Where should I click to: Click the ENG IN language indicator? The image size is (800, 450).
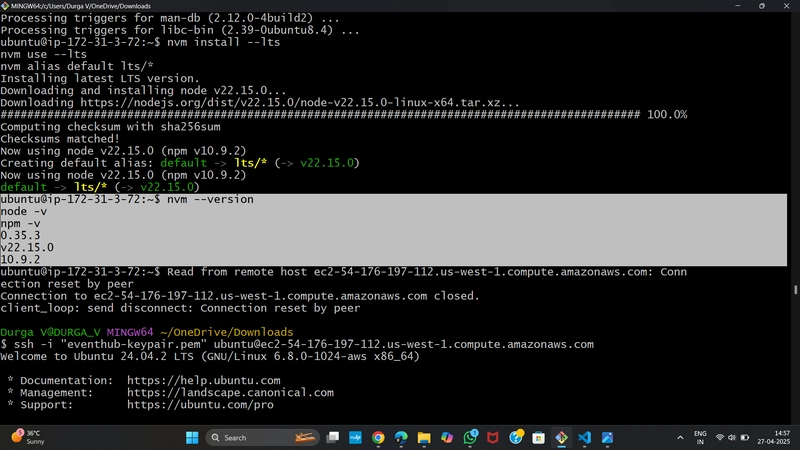pos(701,438)
